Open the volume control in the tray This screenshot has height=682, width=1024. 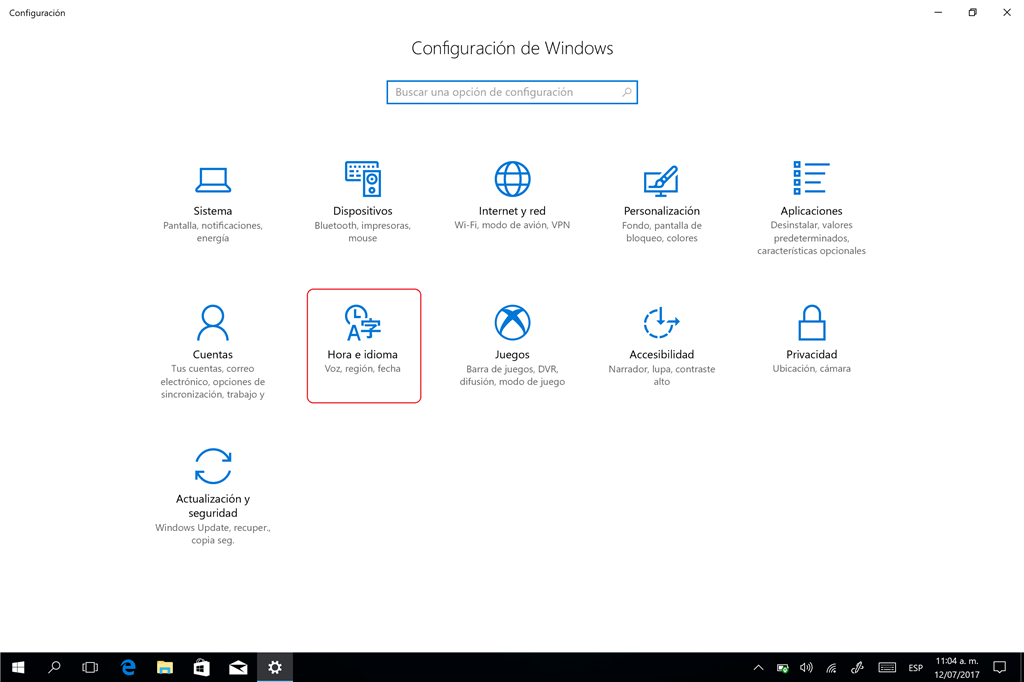point(807,668)
